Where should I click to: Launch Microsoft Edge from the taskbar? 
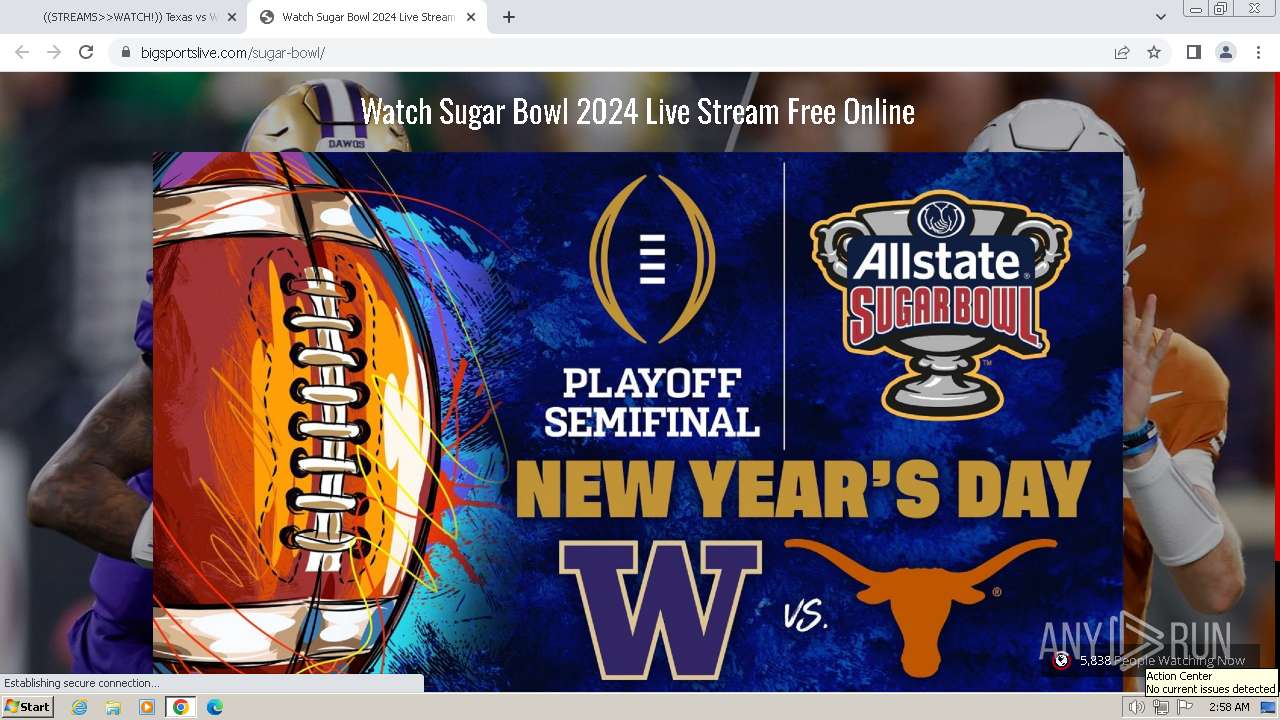(x=214, y=707)
